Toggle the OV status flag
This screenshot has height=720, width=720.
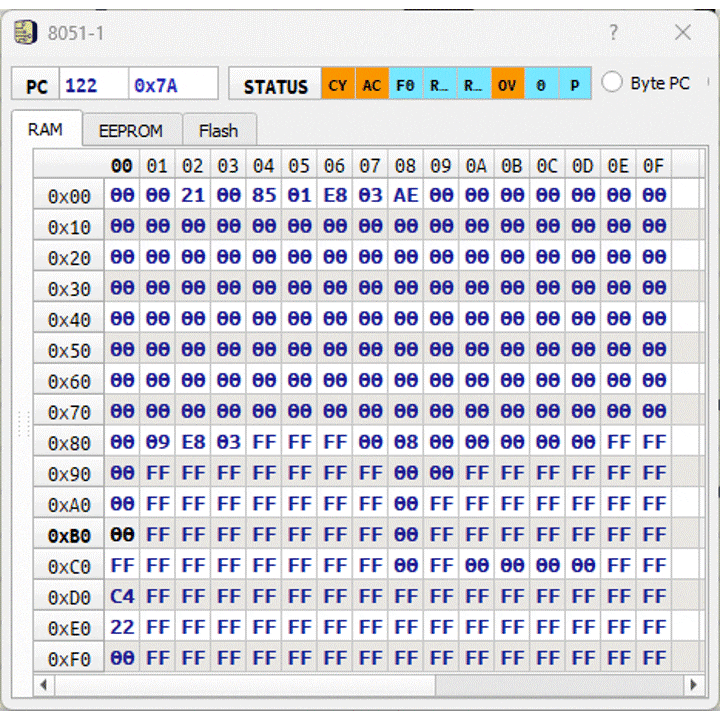[507, 84]
